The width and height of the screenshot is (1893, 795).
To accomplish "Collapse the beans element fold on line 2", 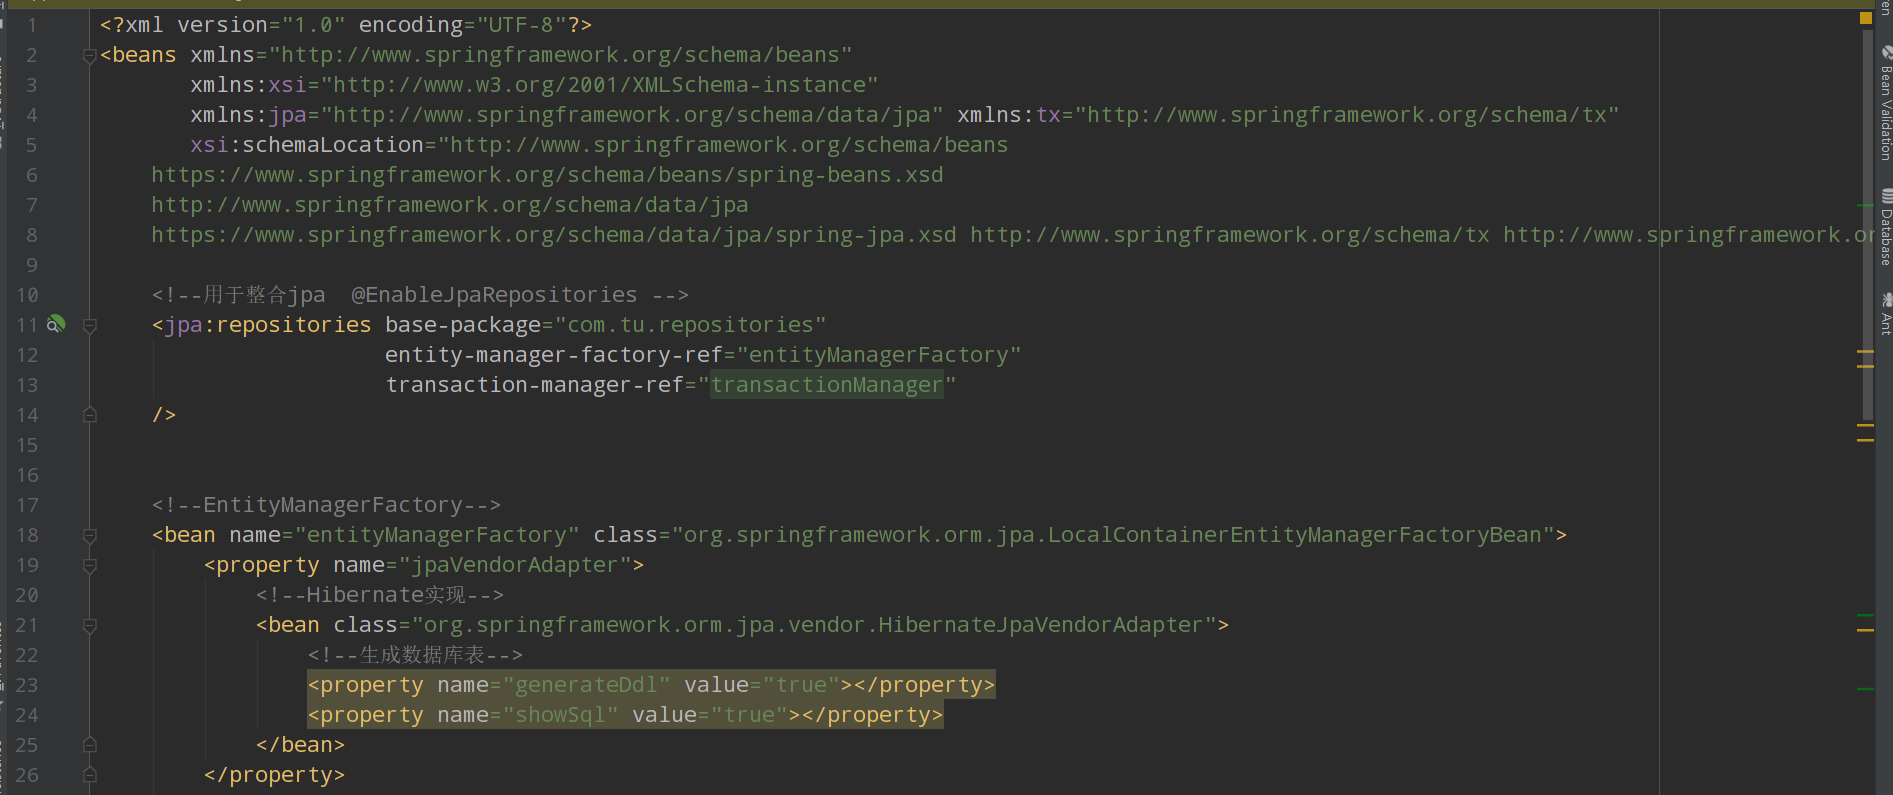I will [89, 55].
